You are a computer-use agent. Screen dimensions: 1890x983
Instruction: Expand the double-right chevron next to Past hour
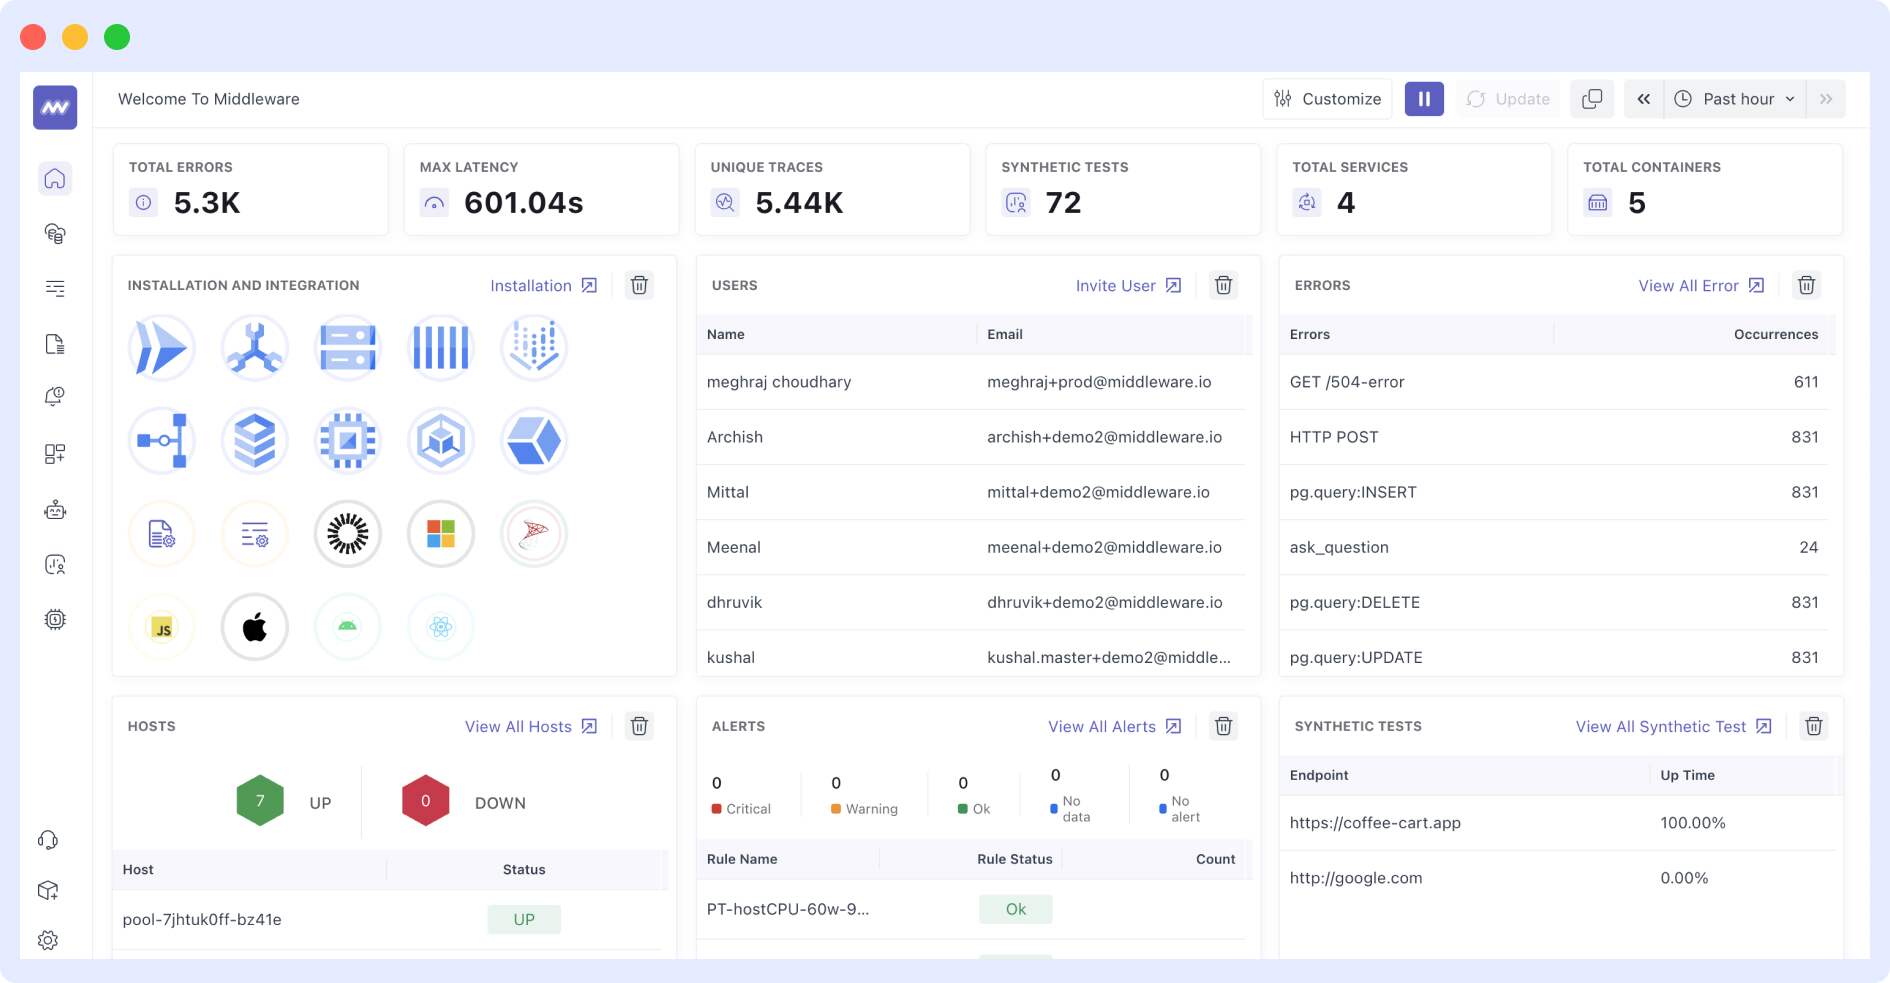point(1827,99)
